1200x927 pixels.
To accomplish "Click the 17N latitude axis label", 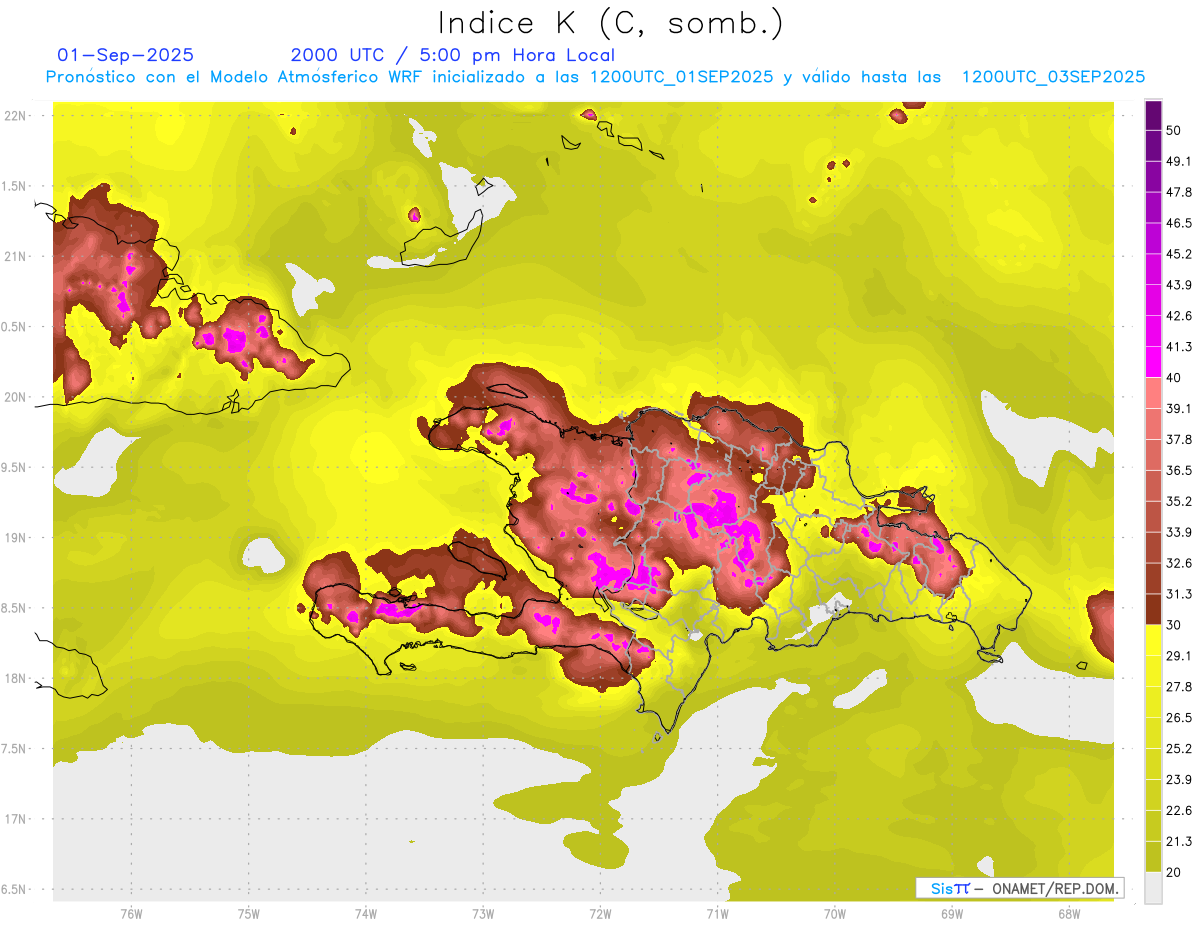I will click(16, 819).
